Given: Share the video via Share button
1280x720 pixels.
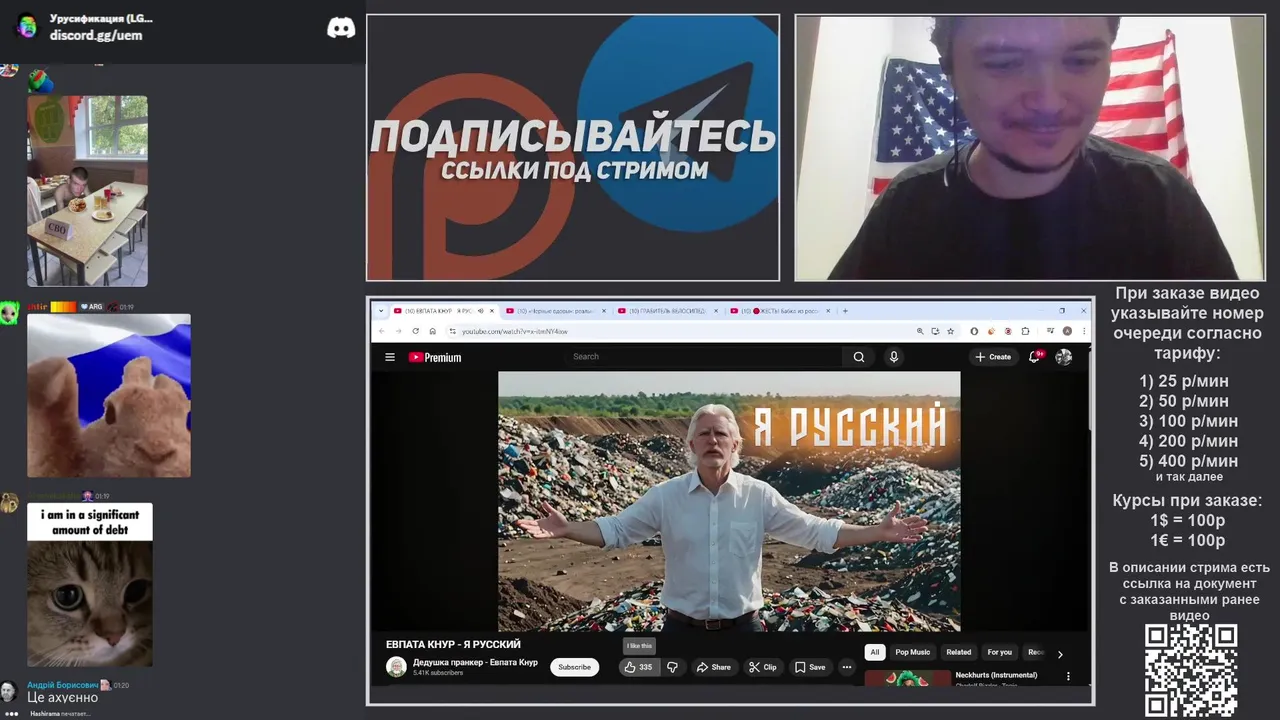Looking at the screenshot, I should pyautogui.click(x=714, y=667).
